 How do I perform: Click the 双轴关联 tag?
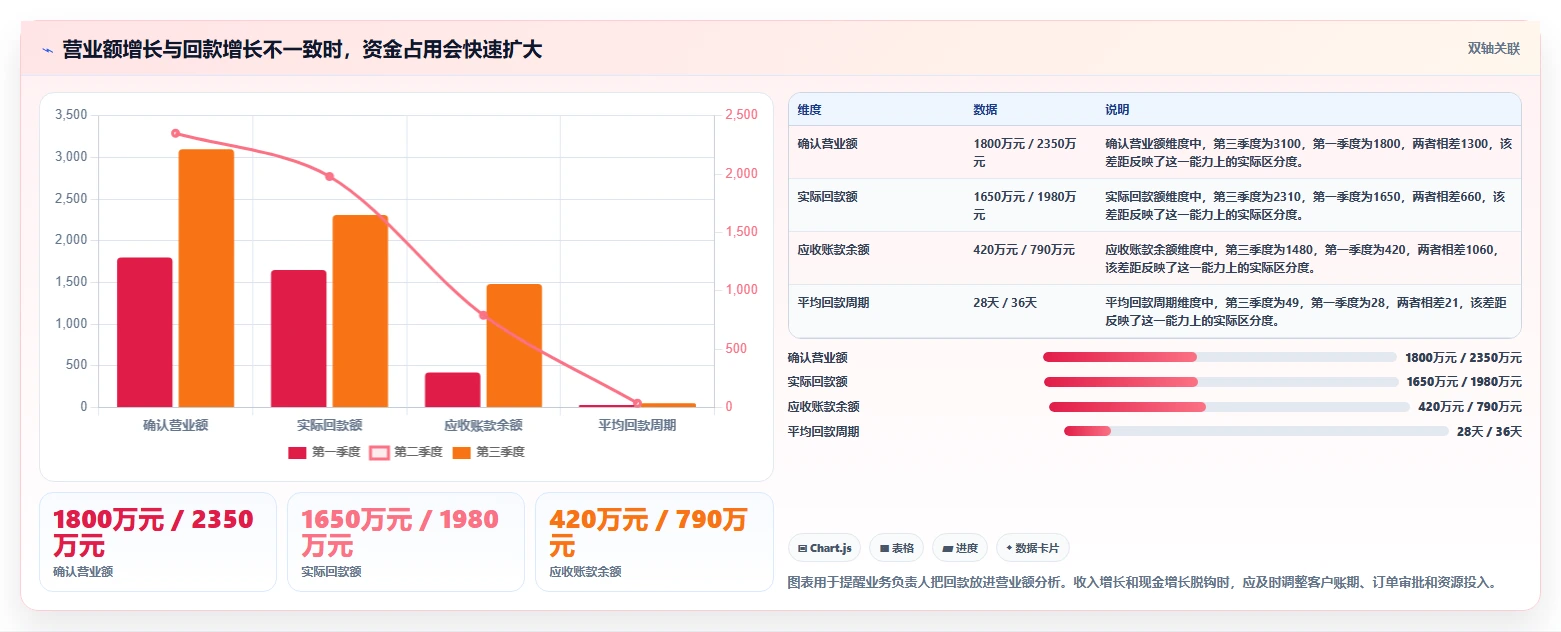point(1493,49)
